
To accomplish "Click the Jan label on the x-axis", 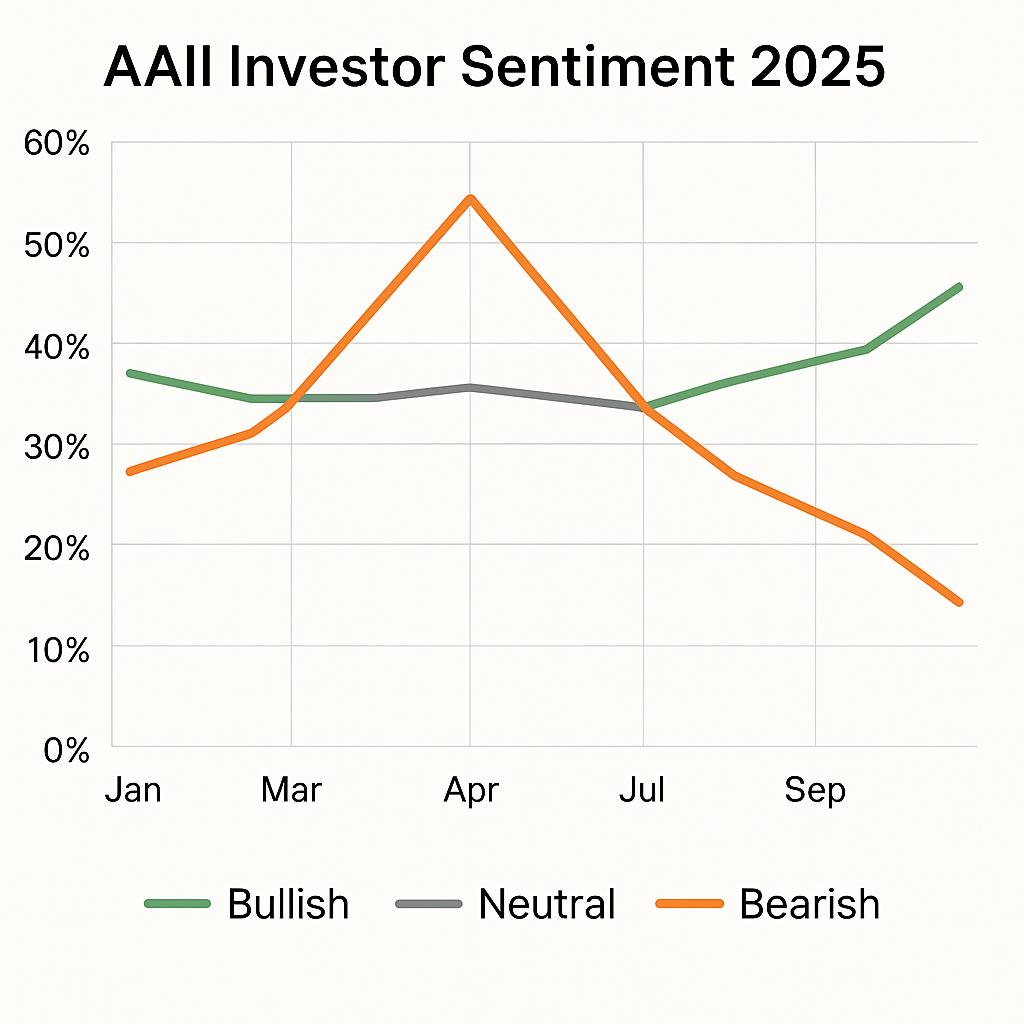I will pyautogui.click(x=132, y=790).
